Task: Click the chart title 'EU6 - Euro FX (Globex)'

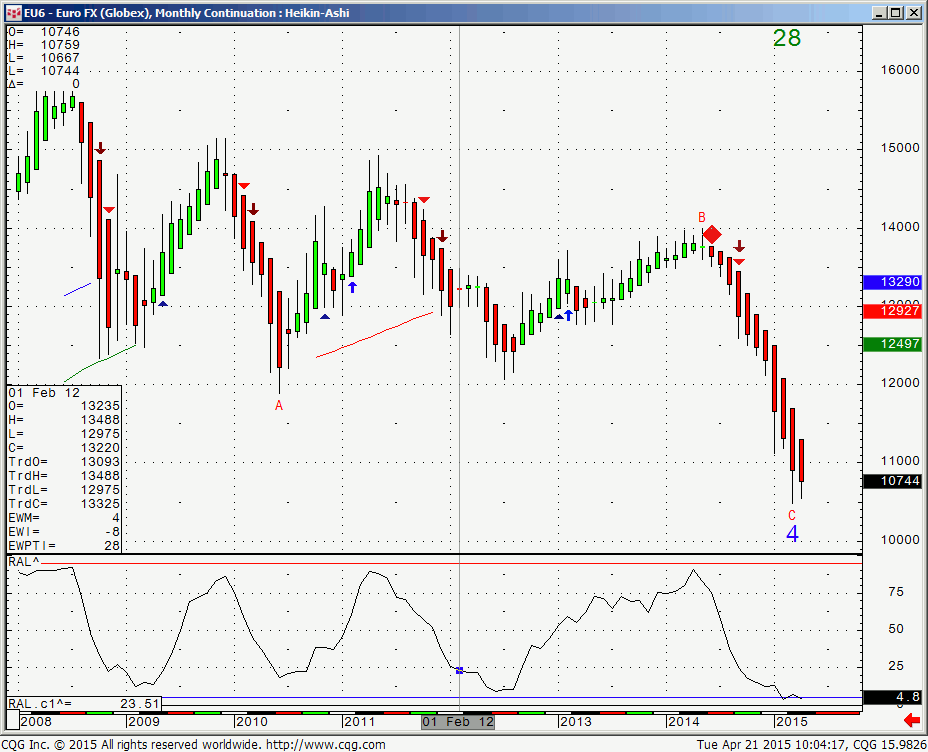Action: pyautogui.click(x=88, y=12)
